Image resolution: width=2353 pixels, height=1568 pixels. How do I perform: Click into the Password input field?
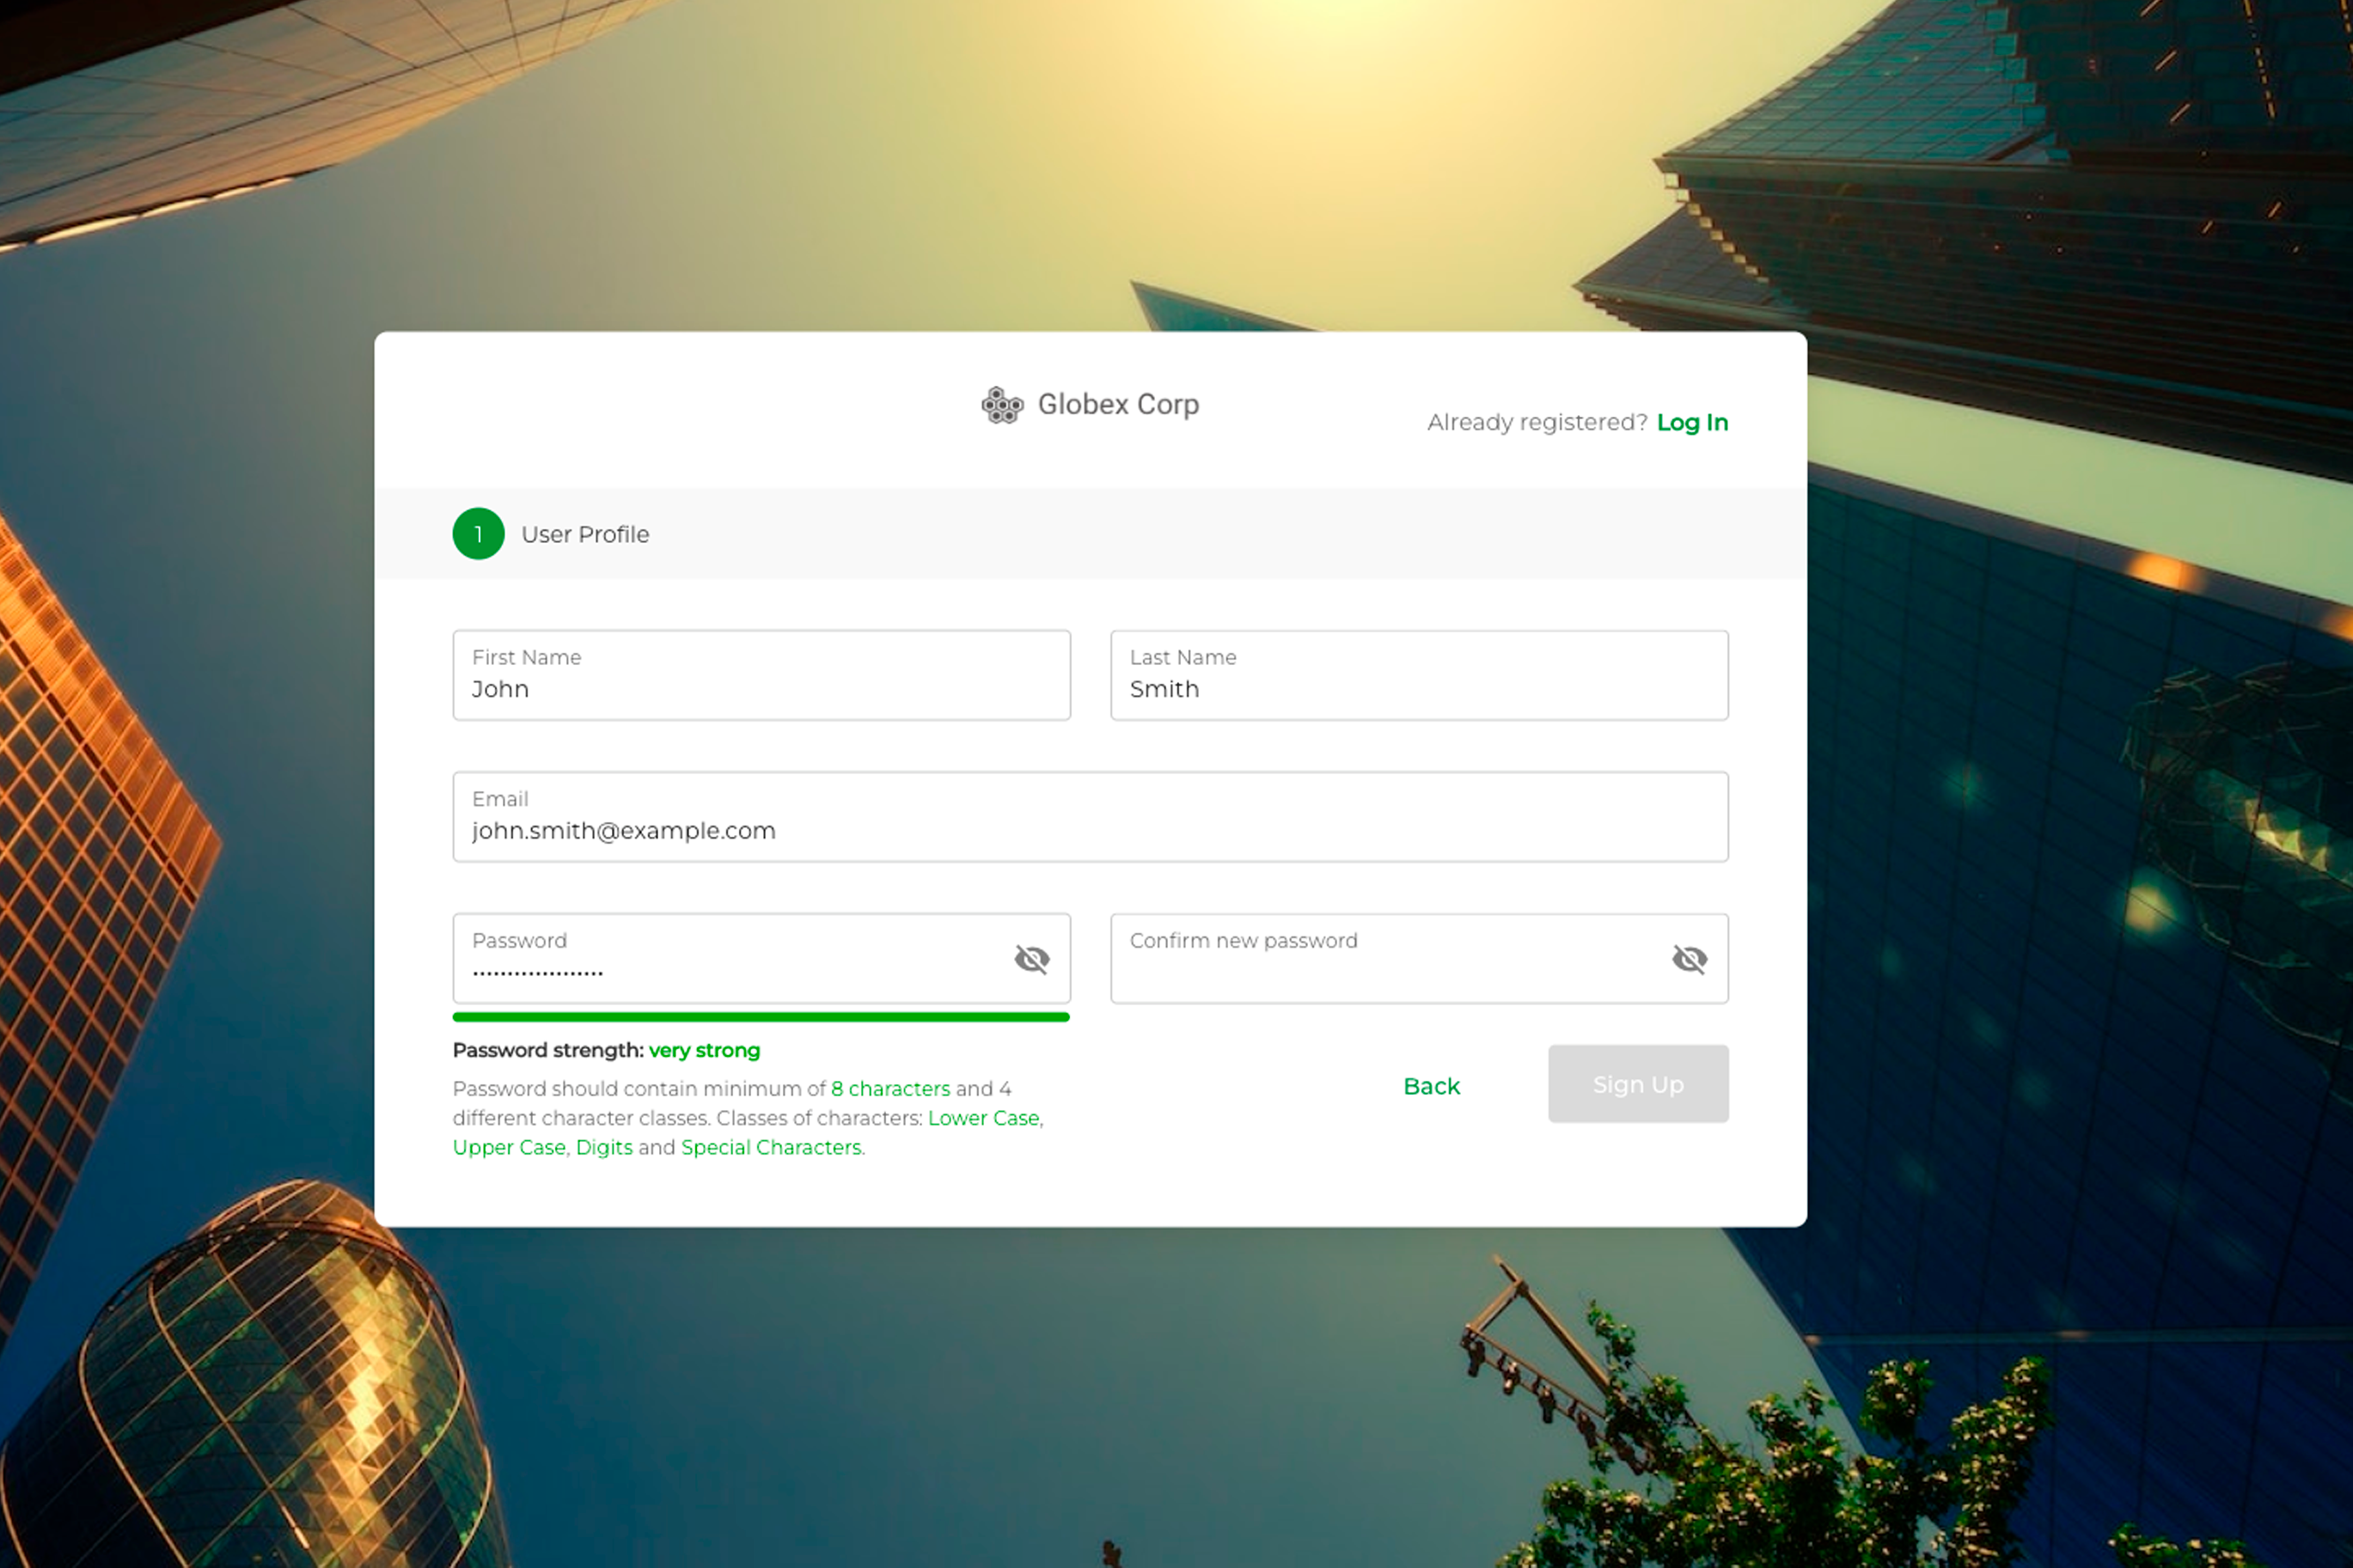761,958
